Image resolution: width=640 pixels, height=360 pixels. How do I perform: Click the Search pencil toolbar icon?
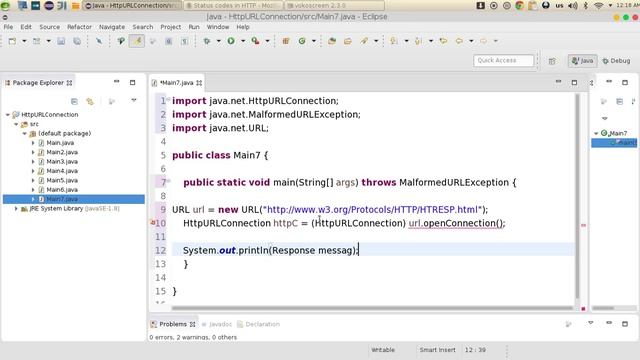tap(364, 41)
